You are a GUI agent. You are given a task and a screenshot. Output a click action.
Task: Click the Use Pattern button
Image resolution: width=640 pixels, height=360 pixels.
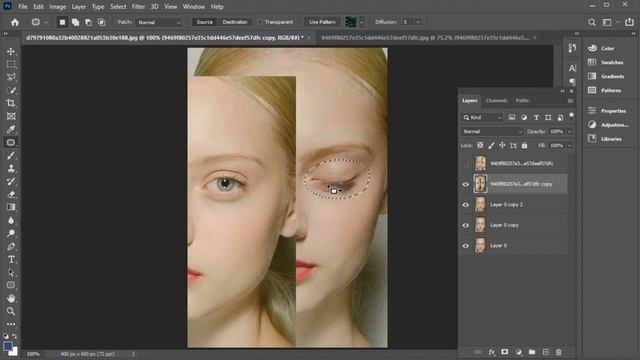pos(322,22)
